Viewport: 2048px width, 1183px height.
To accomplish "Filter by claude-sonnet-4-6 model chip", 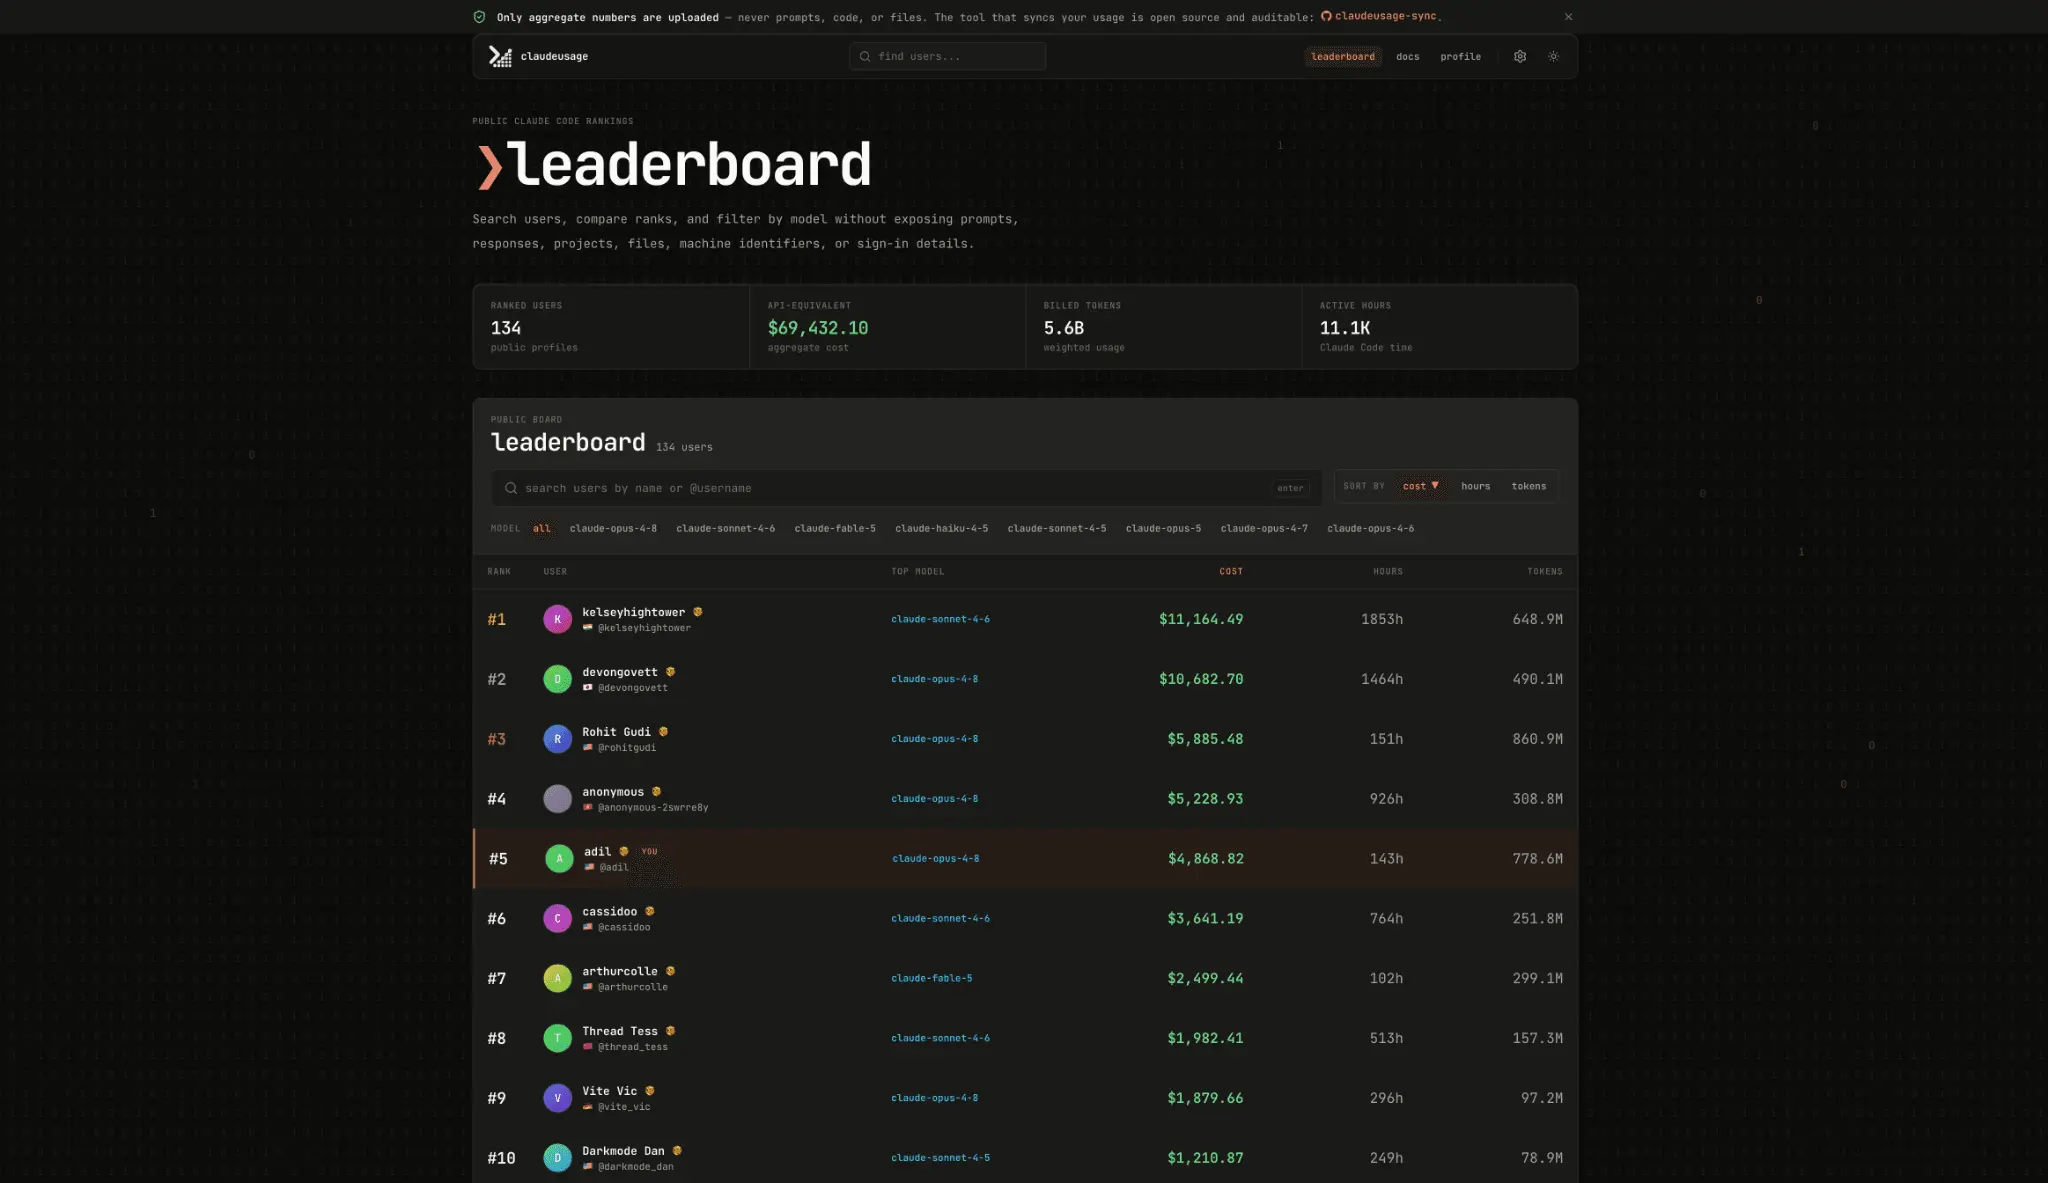I will pos(725,528).
